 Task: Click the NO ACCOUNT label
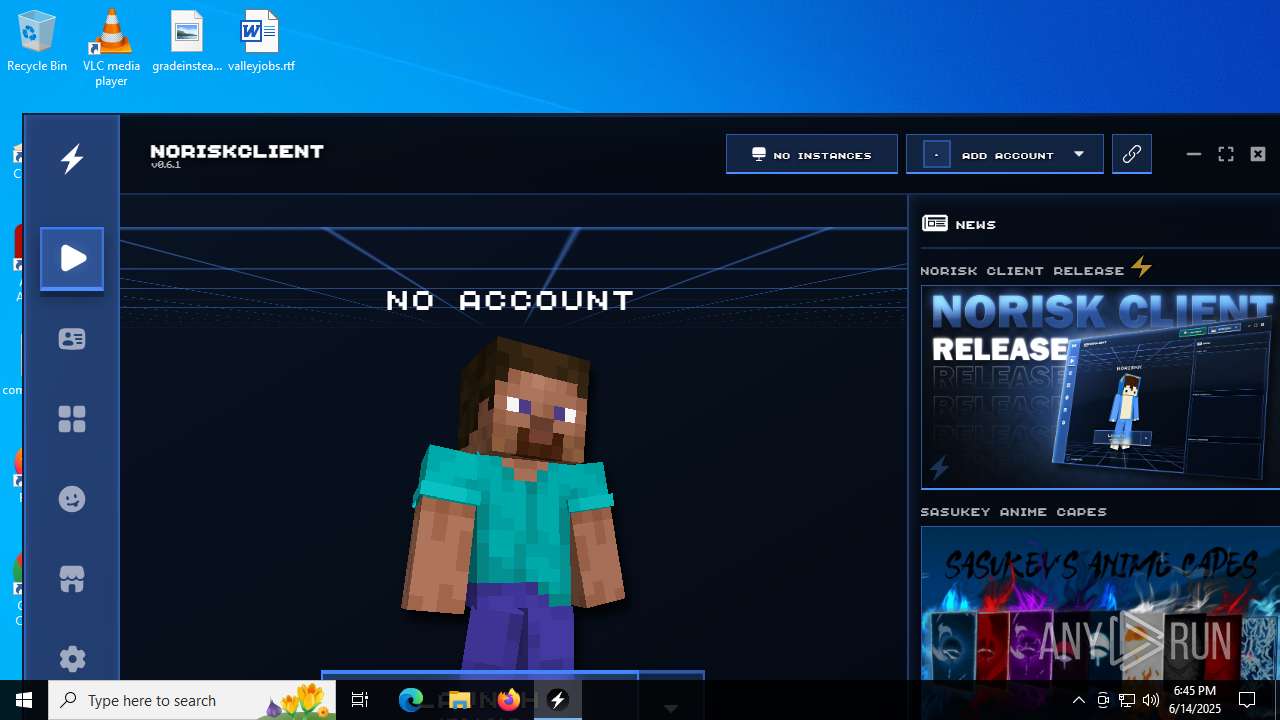point(510,300)
